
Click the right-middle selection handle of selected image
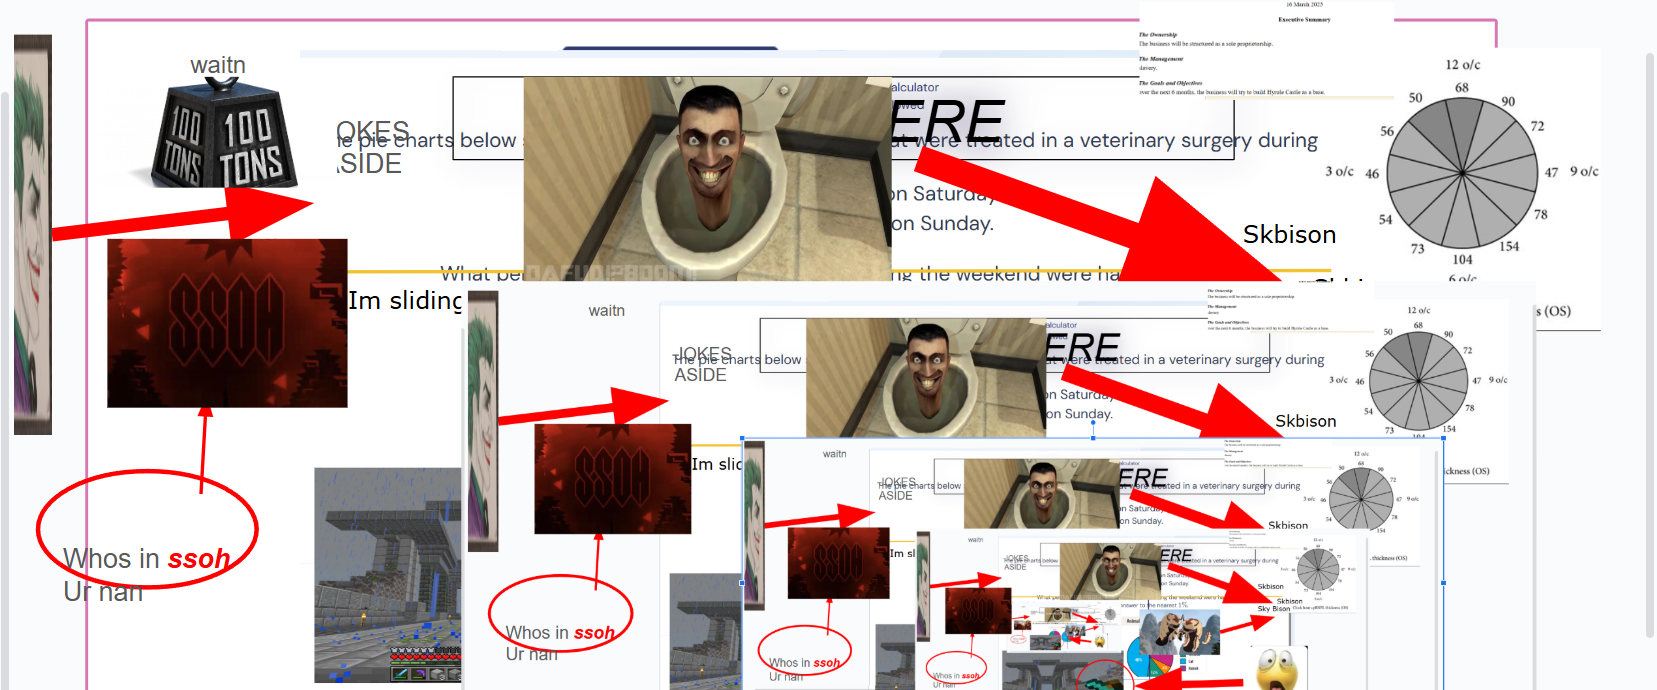[x=1443, y=582]
